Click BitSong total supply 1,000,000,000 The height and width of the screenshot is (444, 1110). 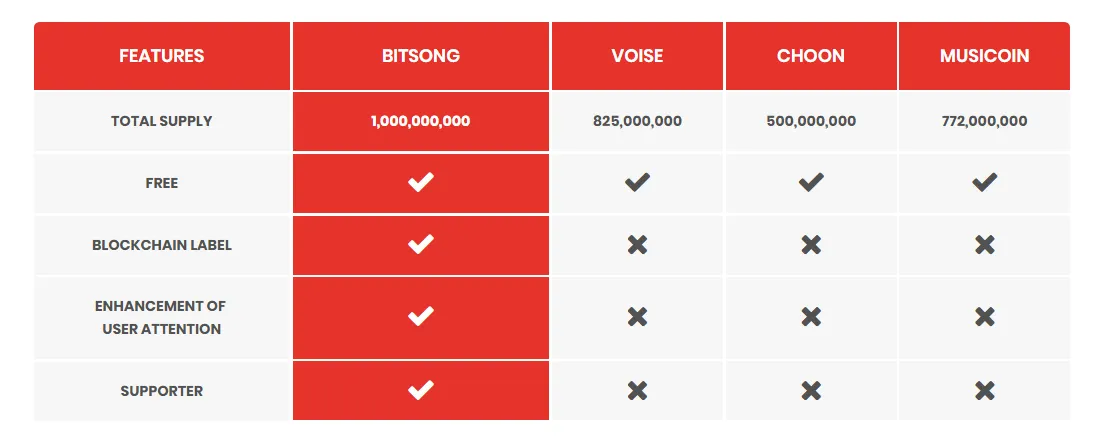tap(420, 121)
